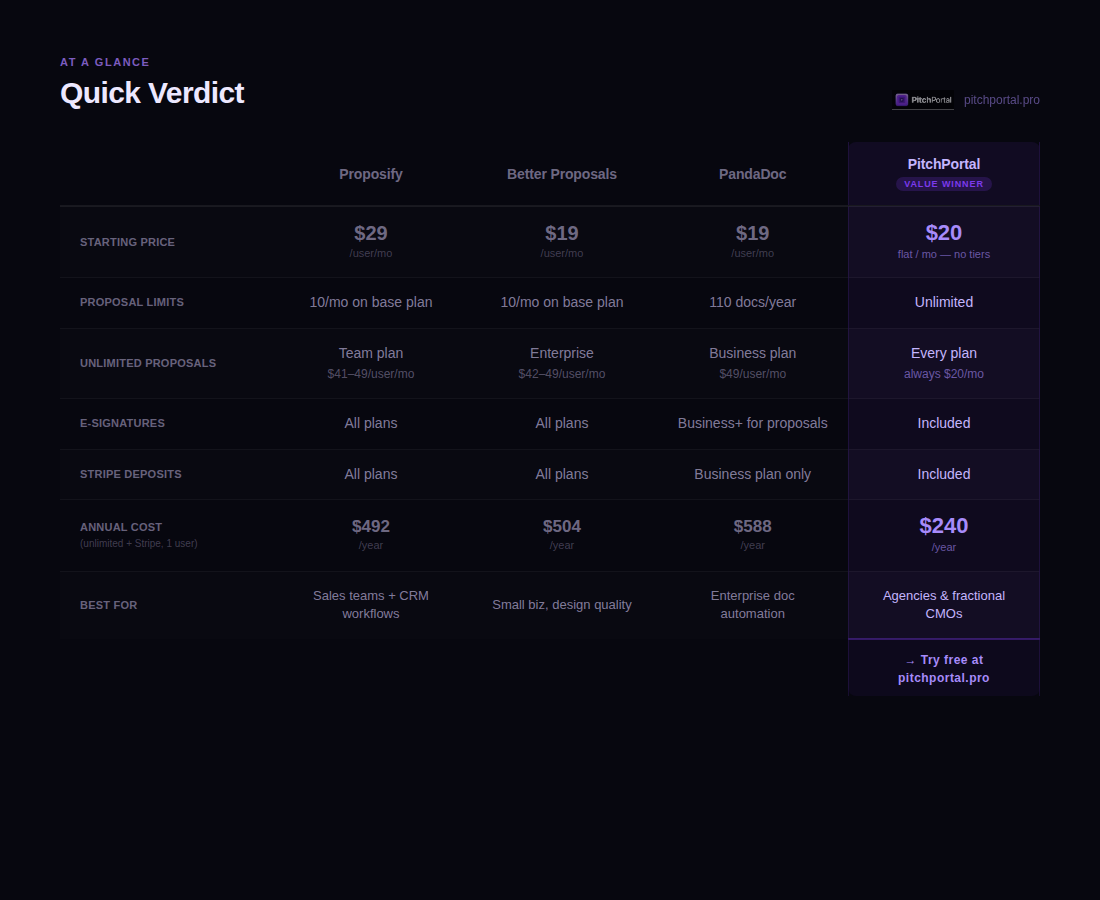
Task: Click the Quick Verdict heading
Action: pos(152,93)
